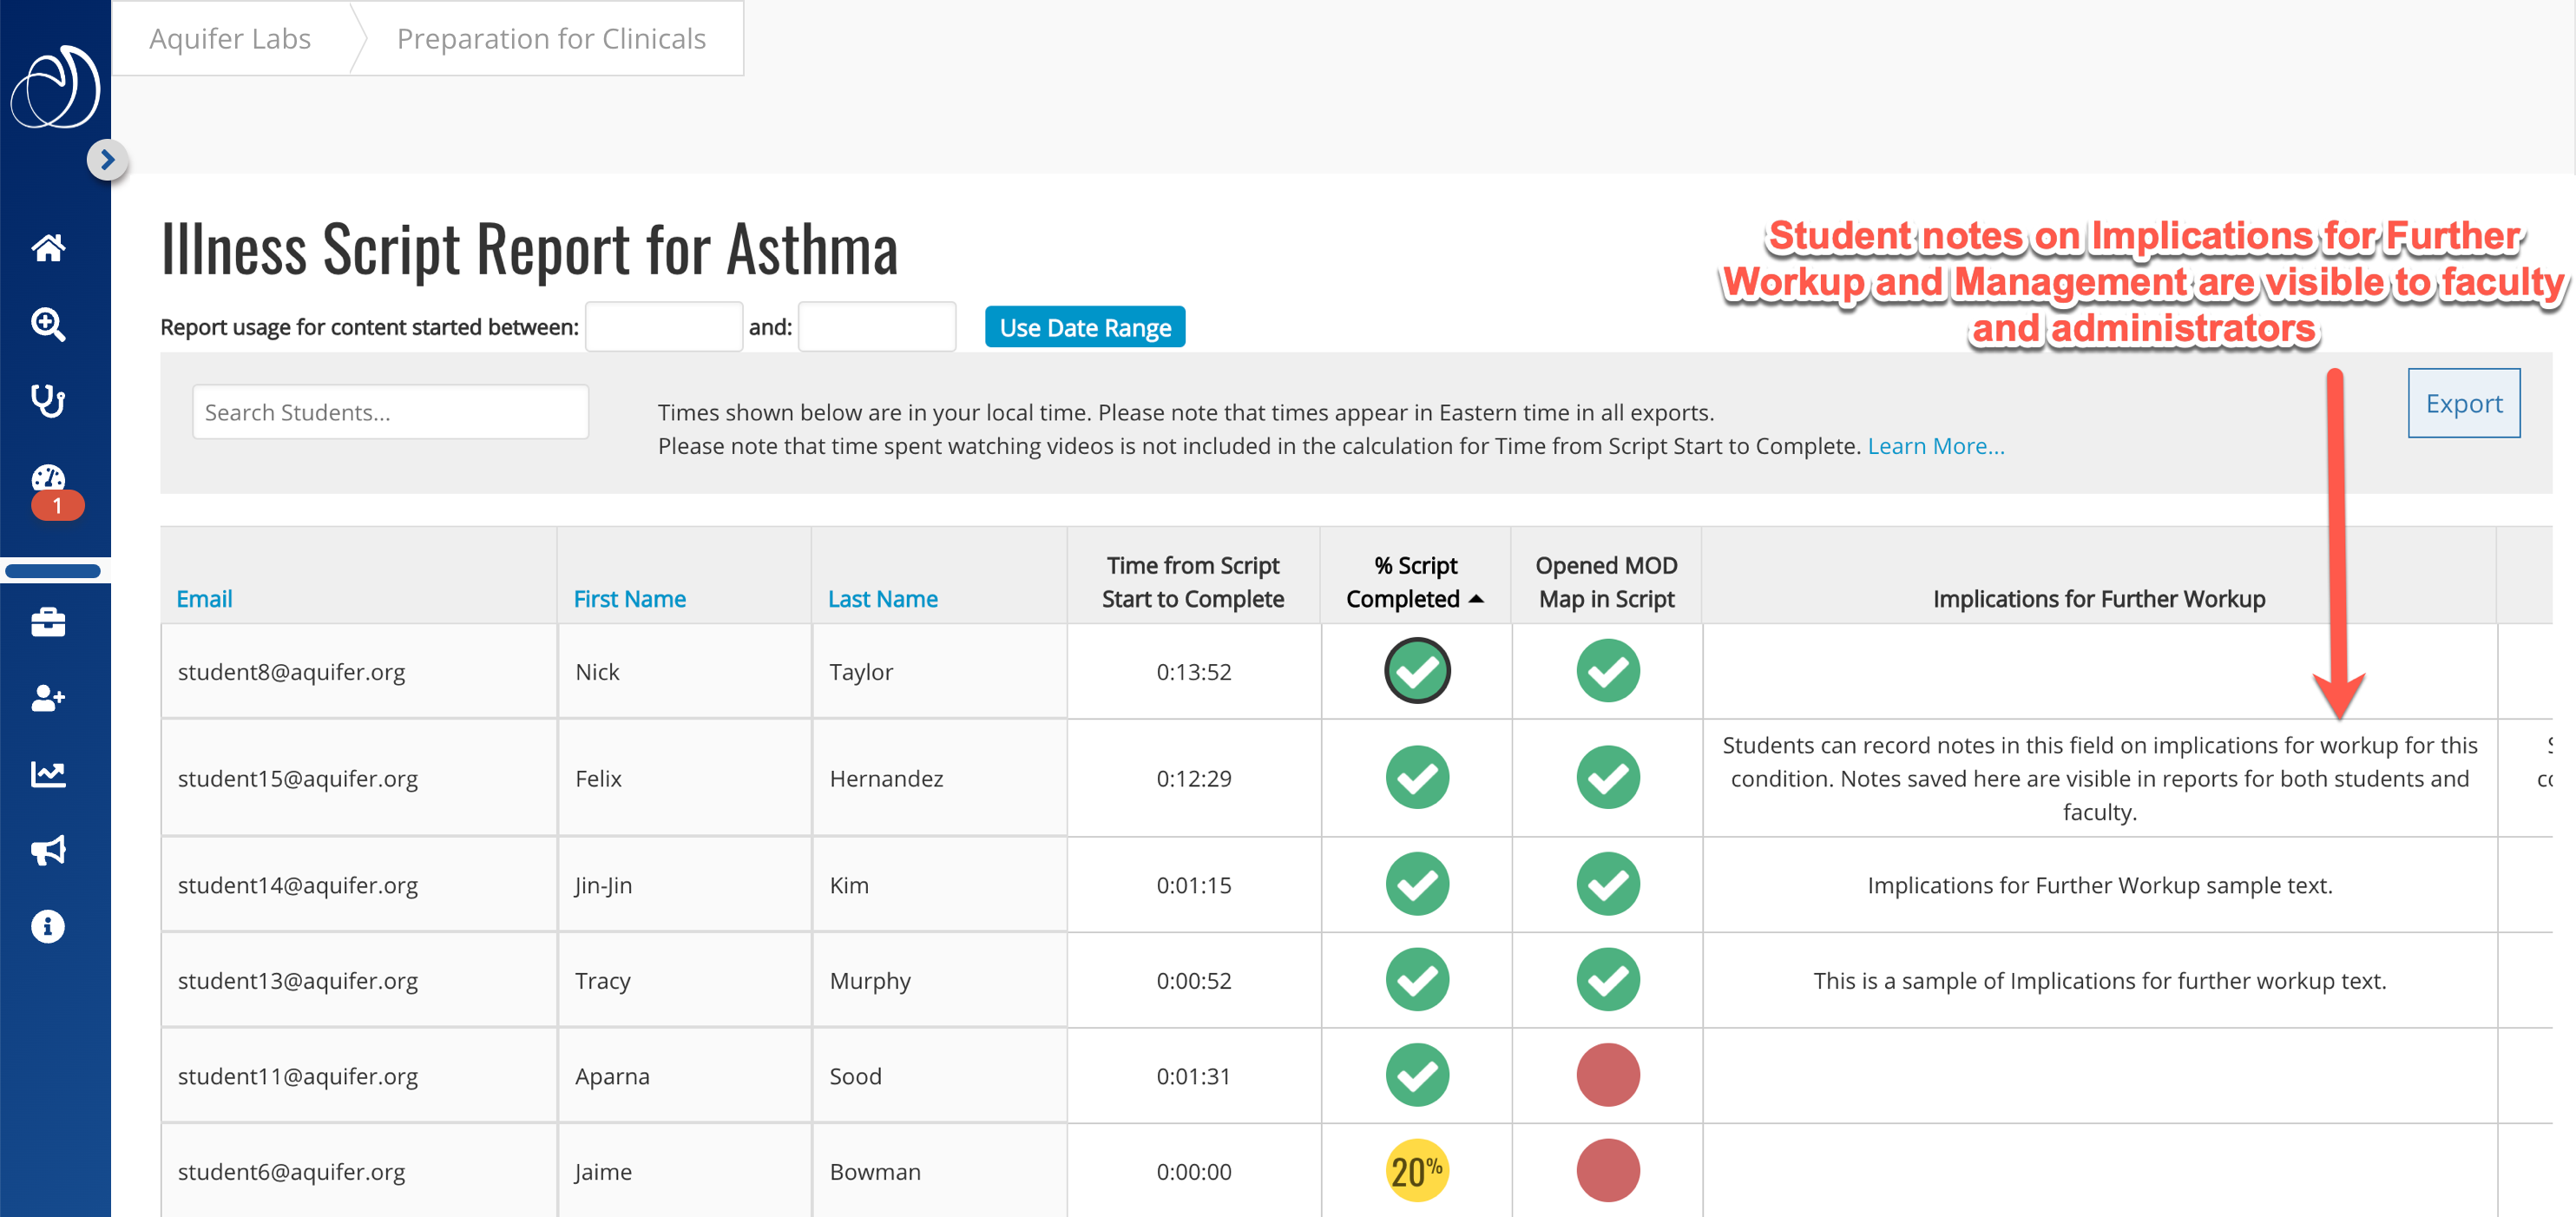Click Hernandez's workup notes paragraph
This screenshot has height=1217, width=2576.
2099,779
